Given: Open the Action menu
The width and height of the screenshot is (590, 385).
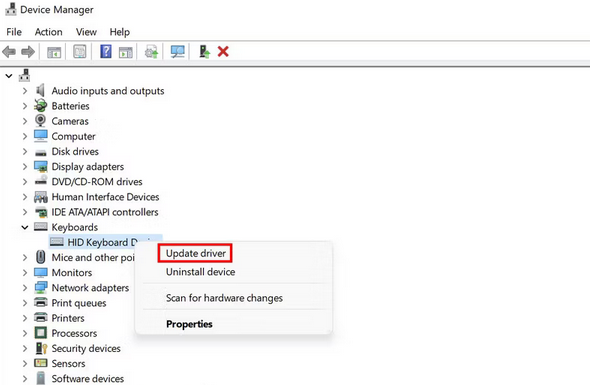Looking at the screenshot, I should (49, 32).
